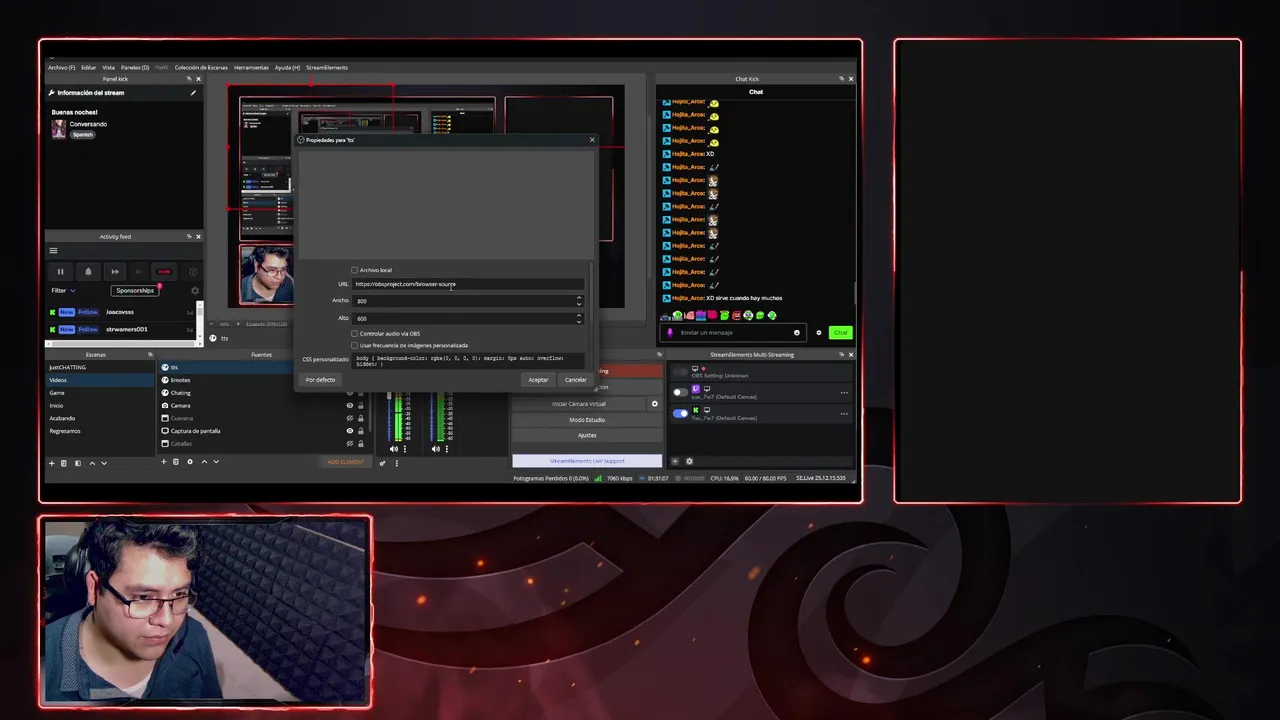Viewport: 1280px width, 720px height.
Task: Click the bell mute-alerts icon in Activity feed
Action: pos(88,272)
